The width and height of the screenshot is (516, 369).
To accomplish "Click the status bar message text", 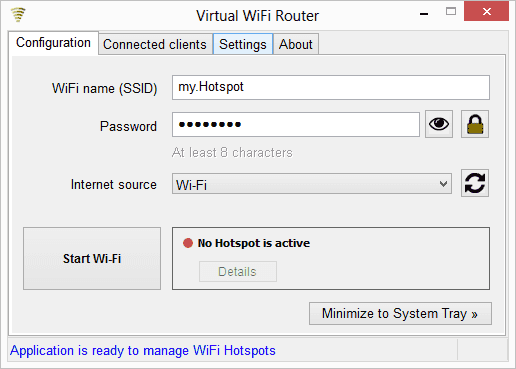I will (x=143, y=350).
